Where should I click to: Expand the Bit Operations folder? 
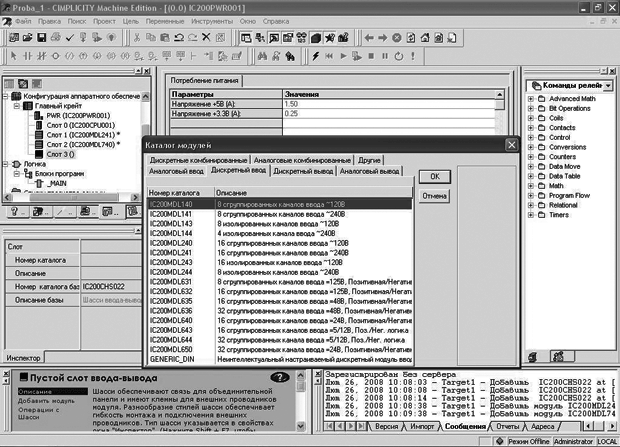(531, 108)
